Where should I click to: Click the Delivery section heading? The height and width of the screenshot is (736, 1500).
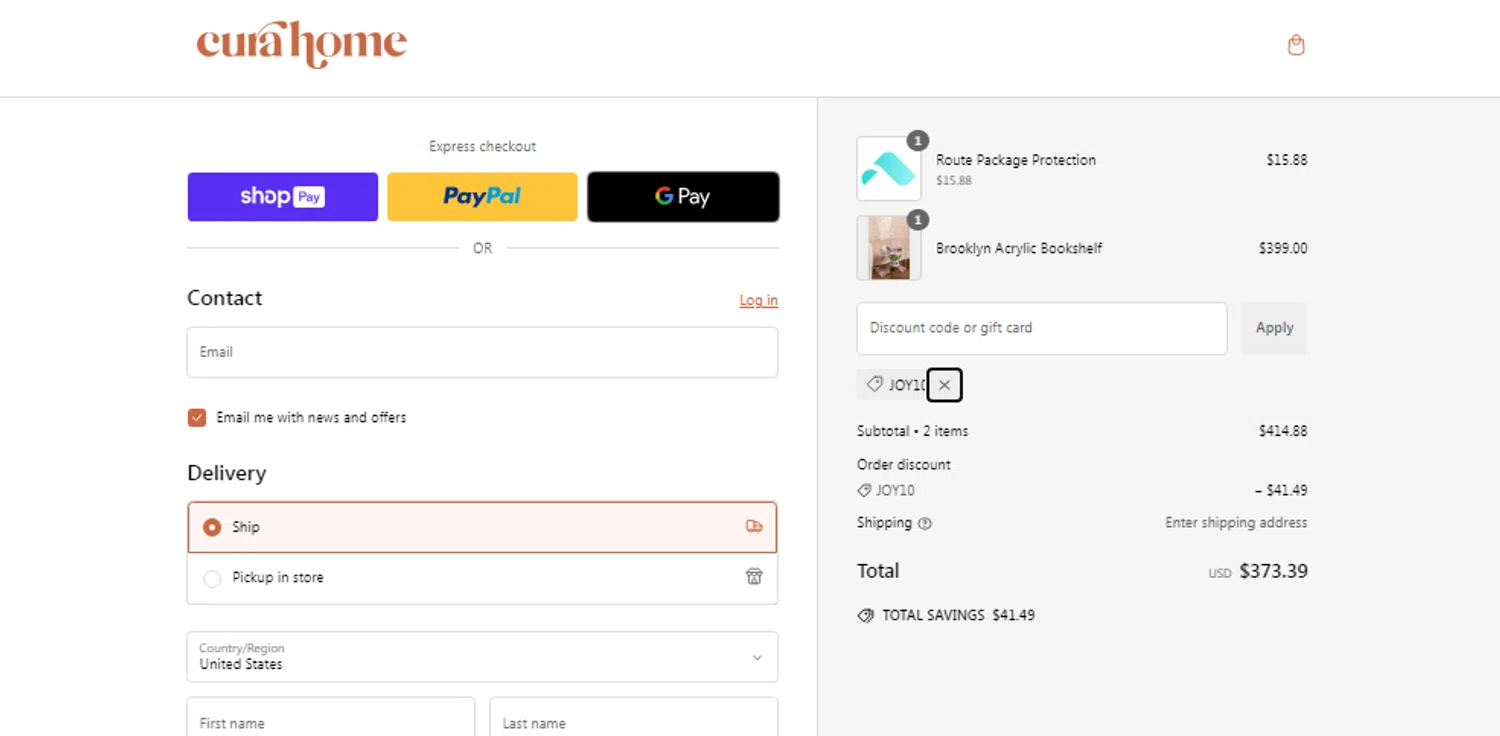click(x=227, y=473)
